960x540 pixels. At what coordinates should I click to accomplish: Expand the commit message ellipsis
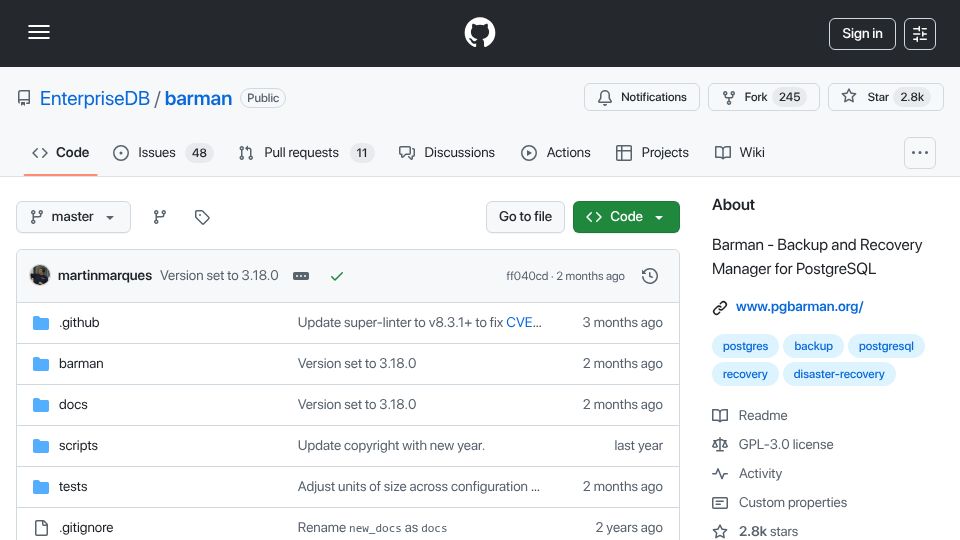(x=301, y=276)
